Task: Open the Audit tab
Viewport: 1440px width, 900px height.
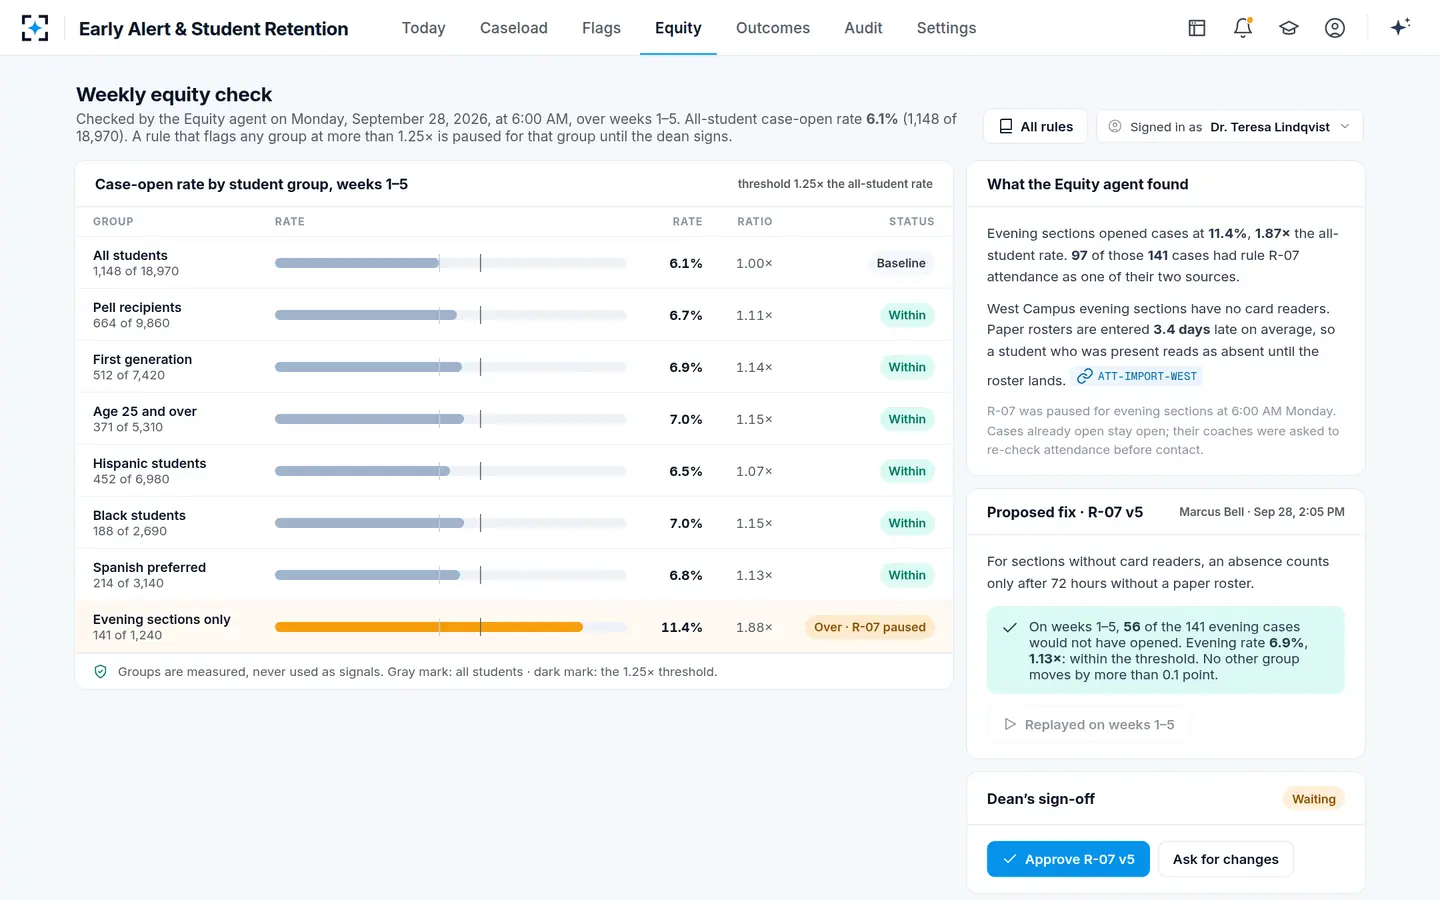Action: click(x=863, y=28)
